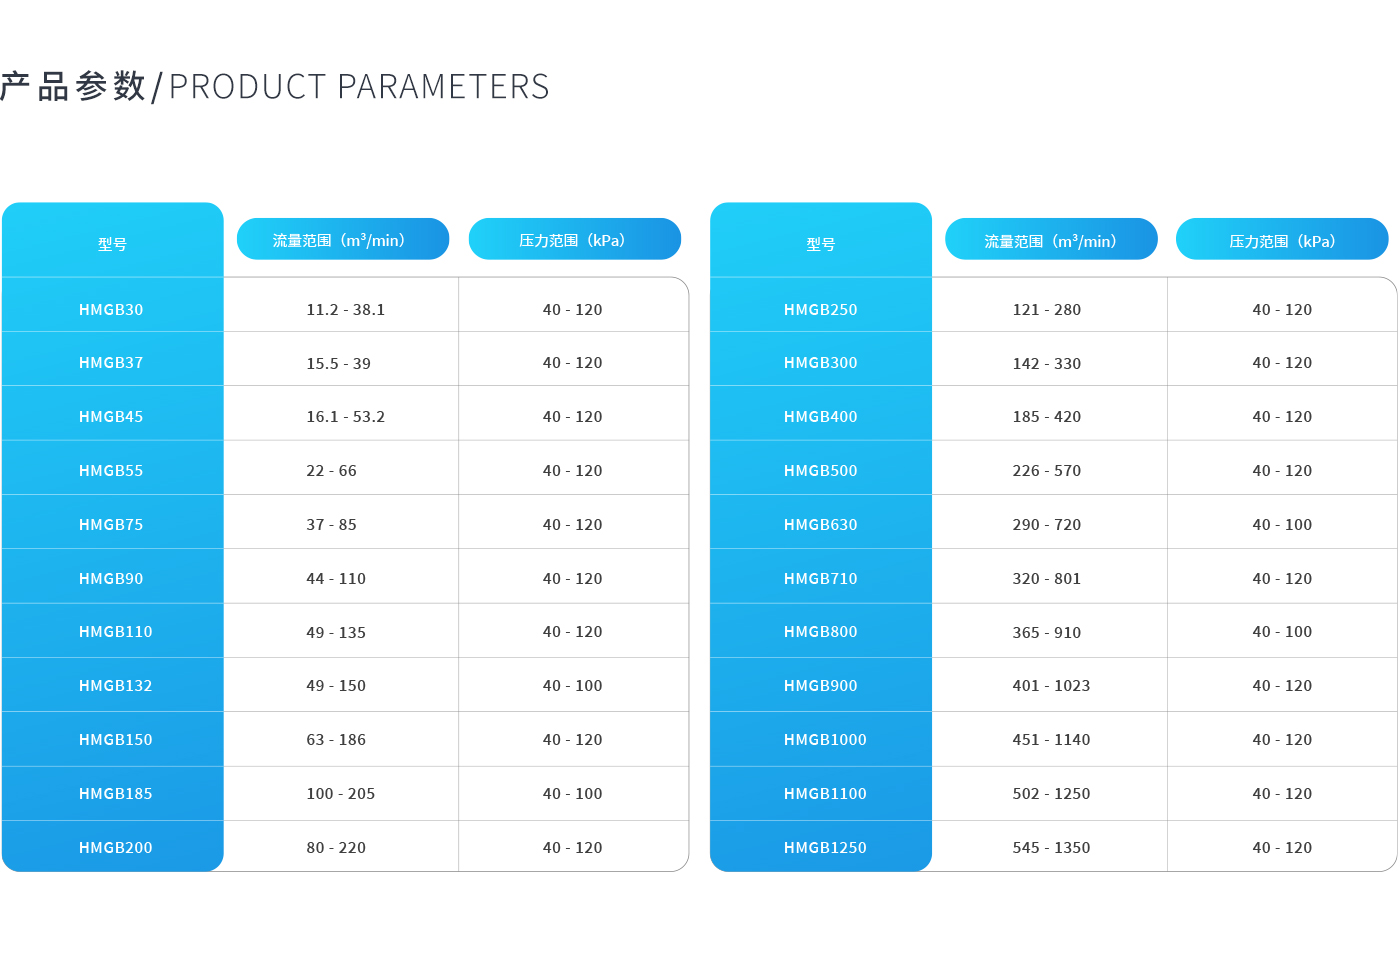Select the HMGB75 model cell
Screen dimensions: 1400x953
(113, 522)
